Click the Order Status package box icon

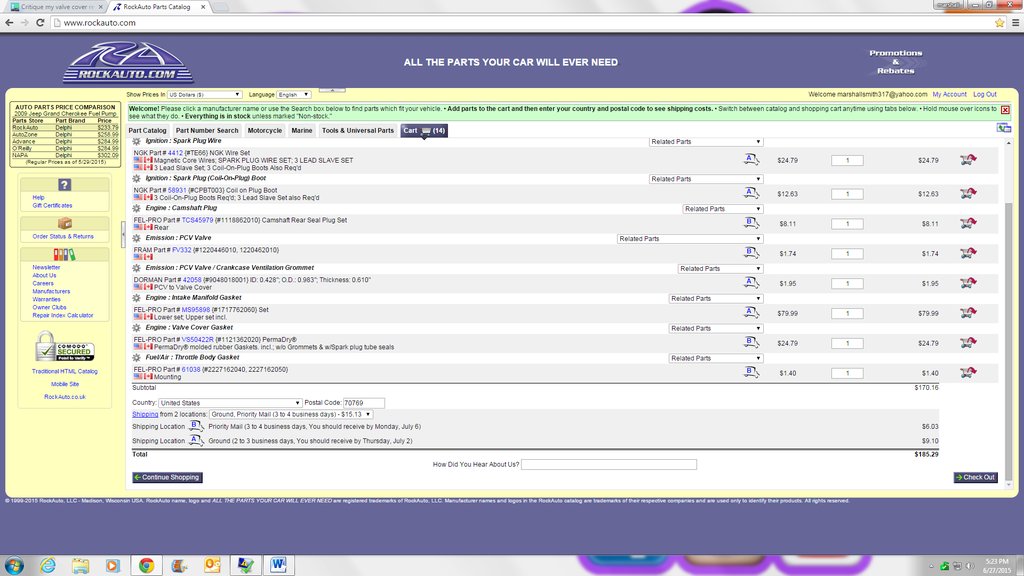click(65, 223)
